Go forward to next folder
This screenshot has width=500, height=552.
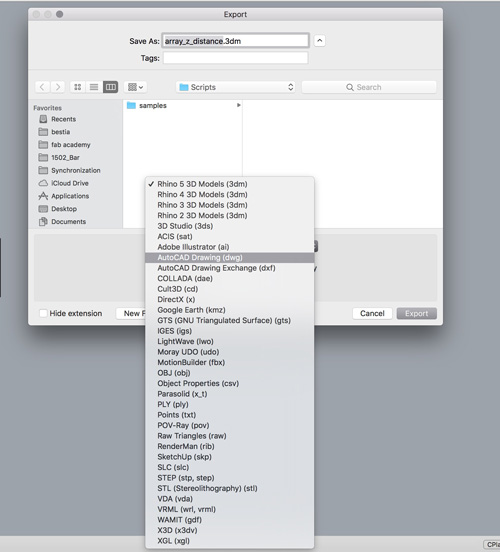tap(58, 87)
